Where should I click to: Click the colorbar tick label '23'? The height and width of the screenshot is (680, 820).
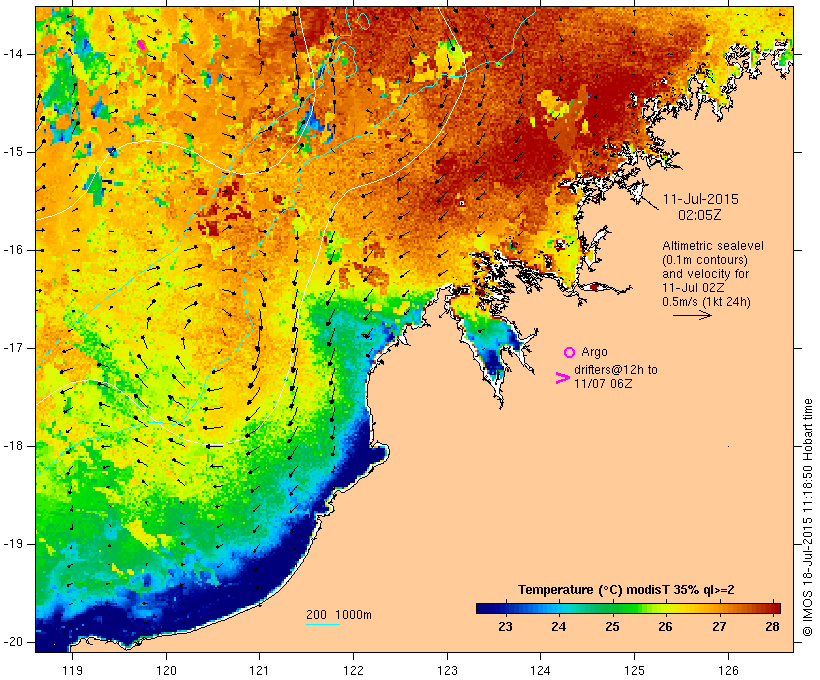[x=505, y=627]
